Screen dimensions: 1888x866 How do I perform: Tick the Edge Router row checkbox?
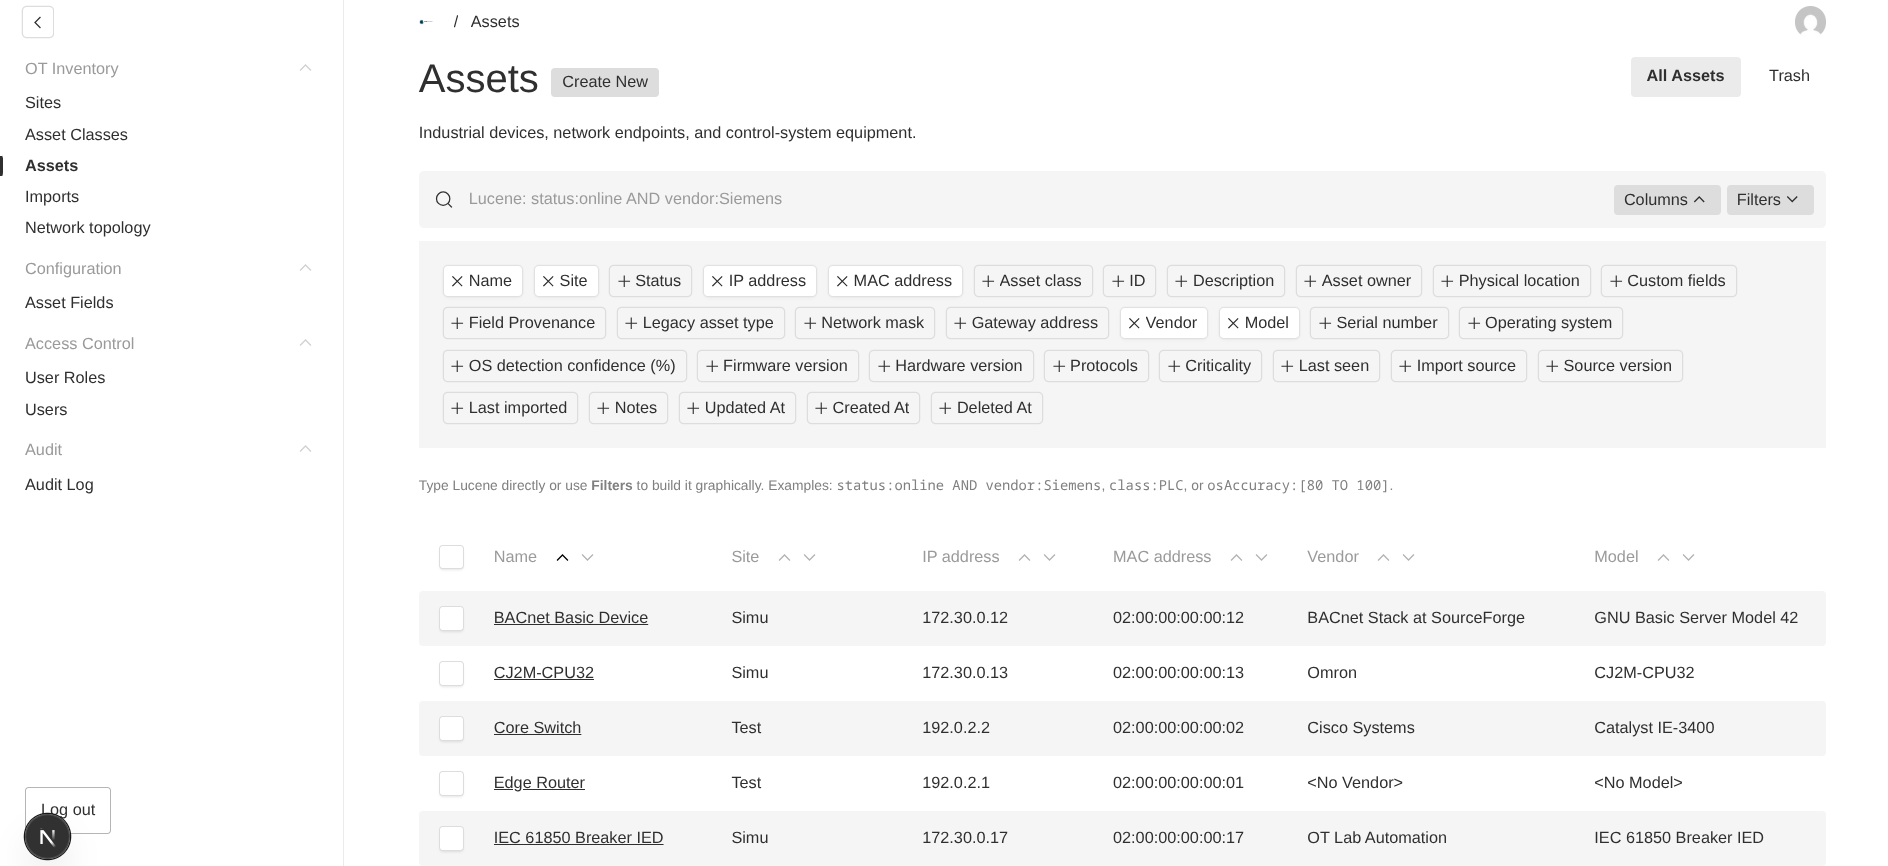(451, 783)
